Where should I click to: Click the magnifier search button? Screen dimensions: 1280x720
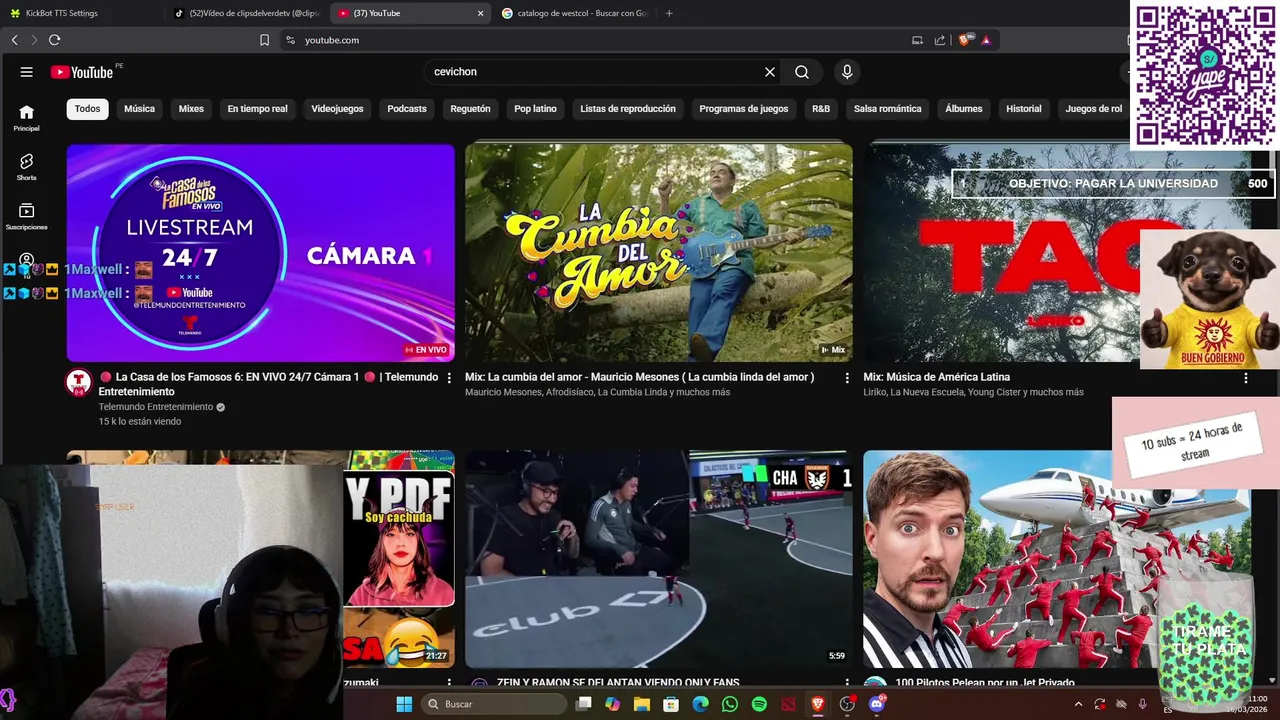[802, 72]
